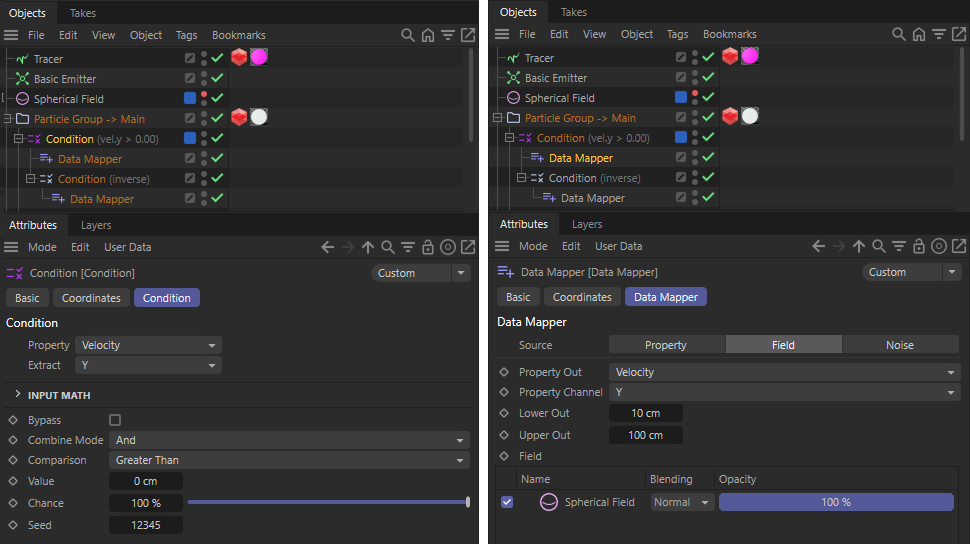Open Tags menu in left Objects panel
This screenshot has width=970, height=544.
click(x=186, y=35)
